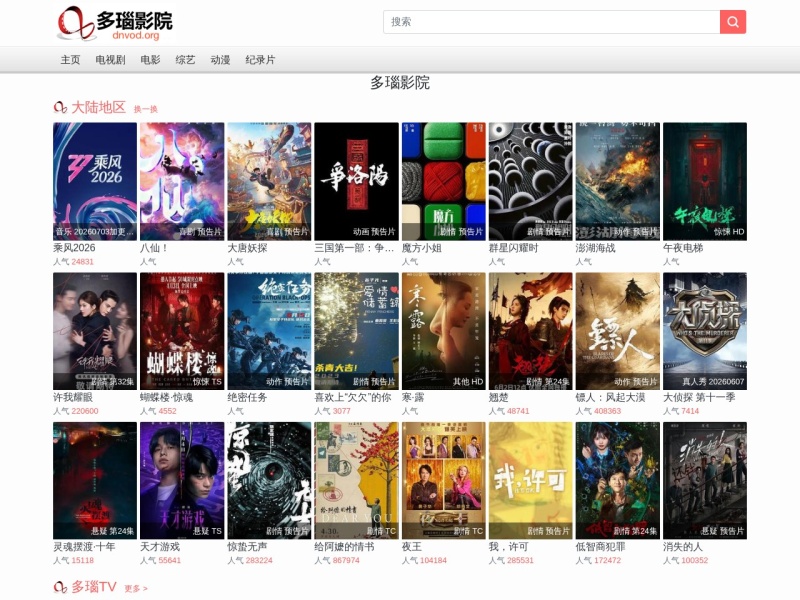
Task: Open the 澎湖海战 poster thumbnail
Action: [x=618, y=181]
